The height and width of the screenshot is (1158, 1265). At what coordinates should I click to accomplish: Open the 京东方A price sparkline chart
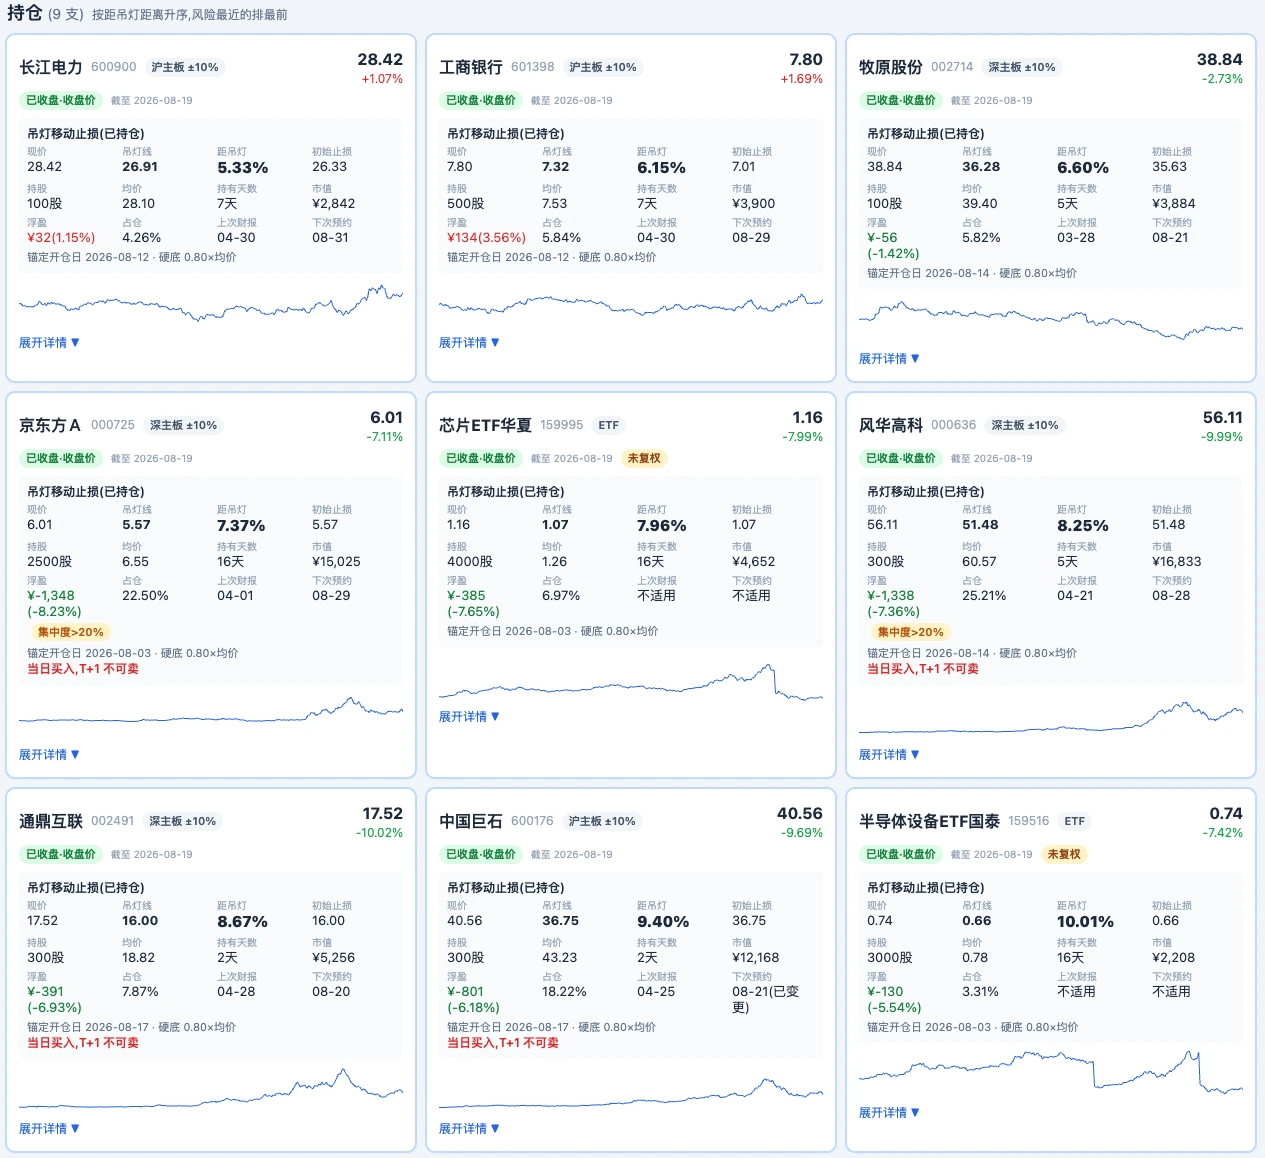(x=211, y=710)
